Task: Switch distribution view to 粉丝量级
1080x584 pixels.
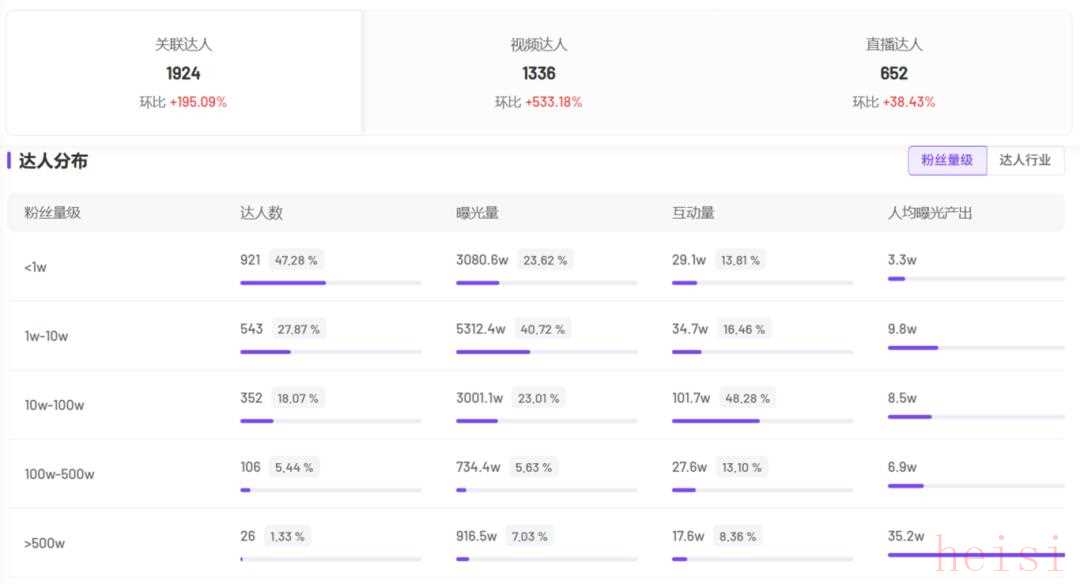Action: tap(947, 160)
